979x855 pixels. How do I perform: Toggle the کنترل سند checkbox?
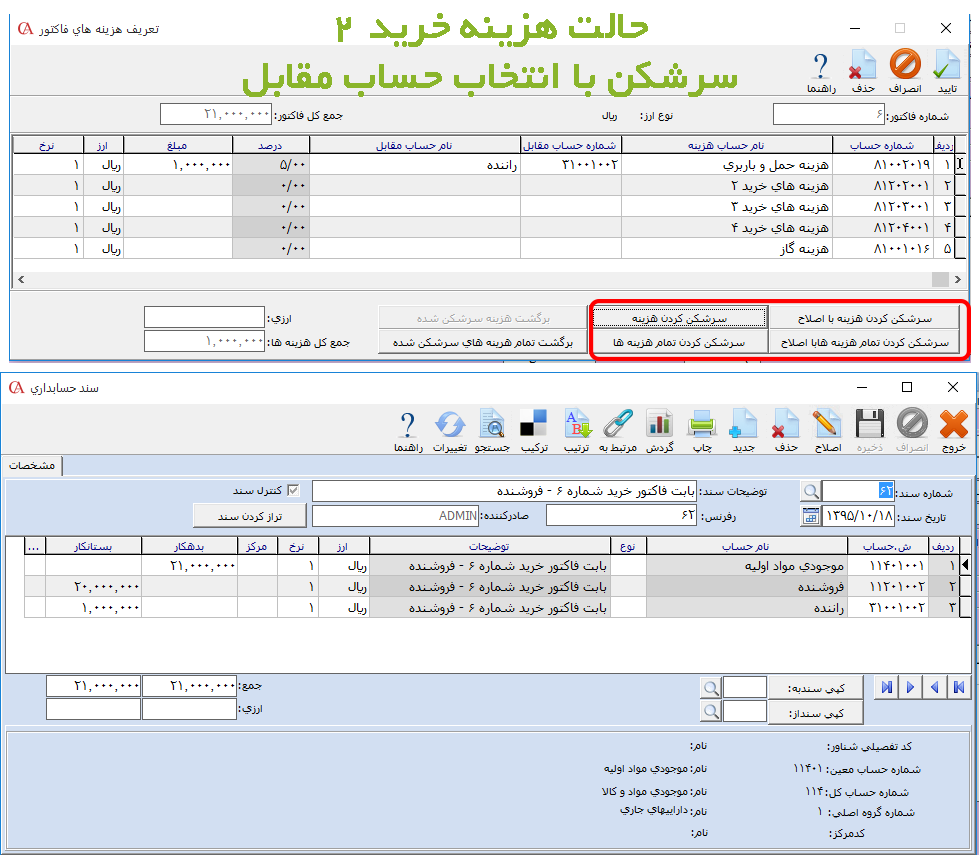click(293, 490)
